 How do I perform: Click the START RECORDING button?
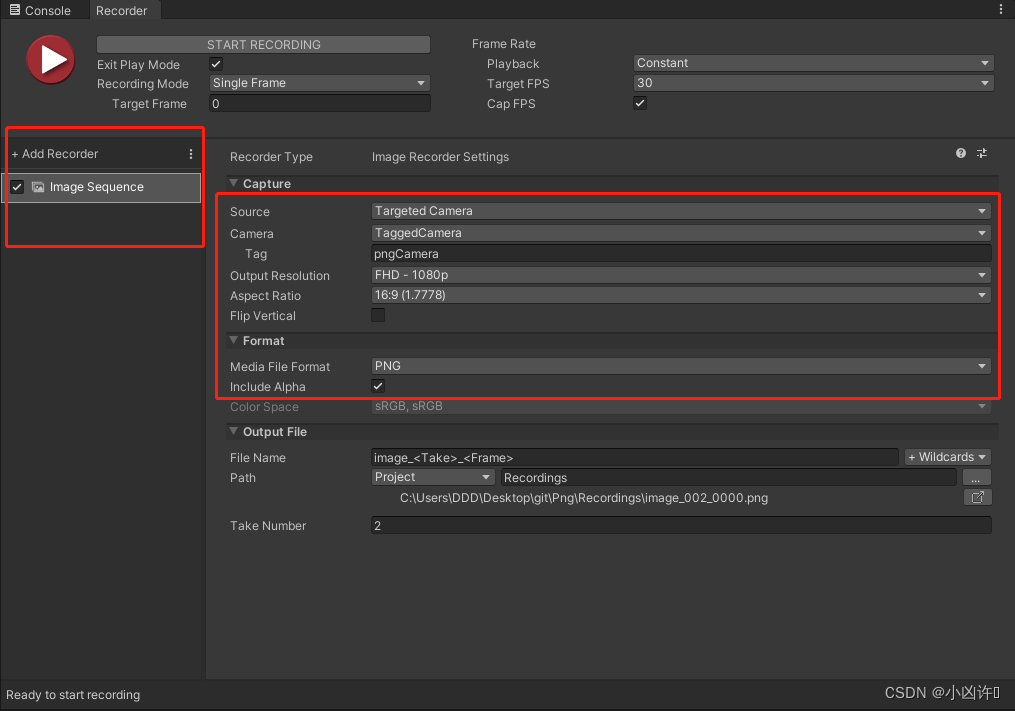(262, 44)
